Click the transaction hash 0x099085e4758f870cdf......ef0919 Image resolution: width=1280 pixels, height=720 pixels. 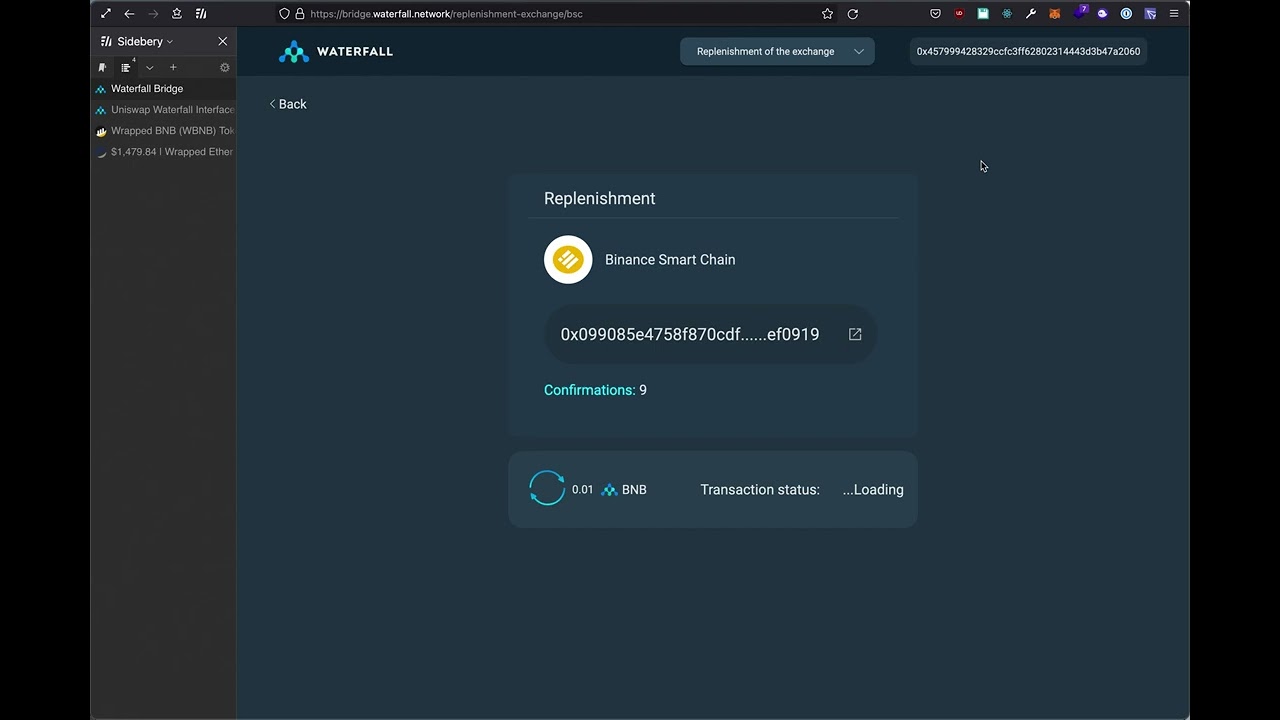point(690,334)
